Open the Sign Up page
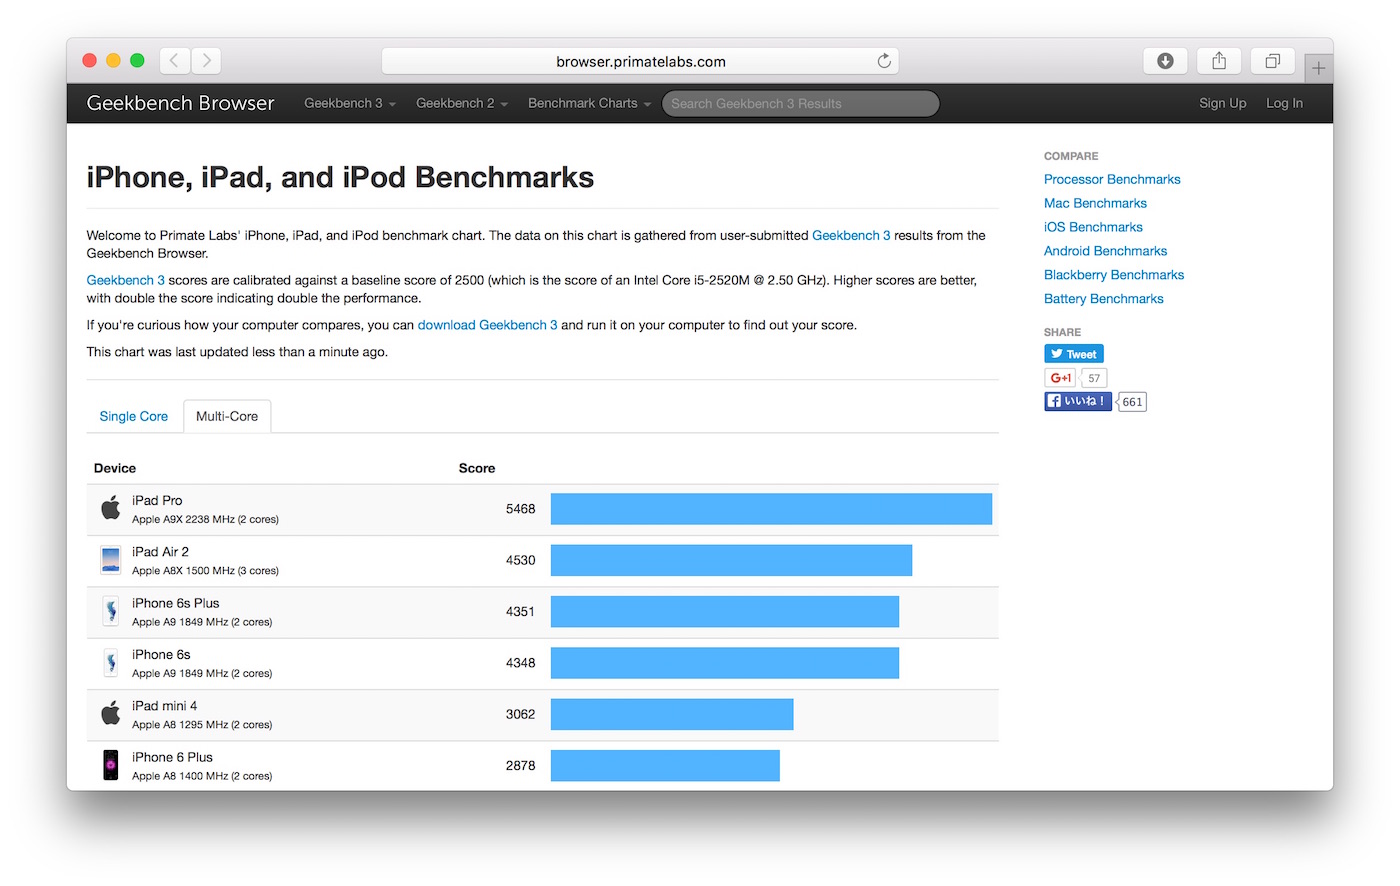The height and width of the screenshot is (886, 1400). (1223, 103)
